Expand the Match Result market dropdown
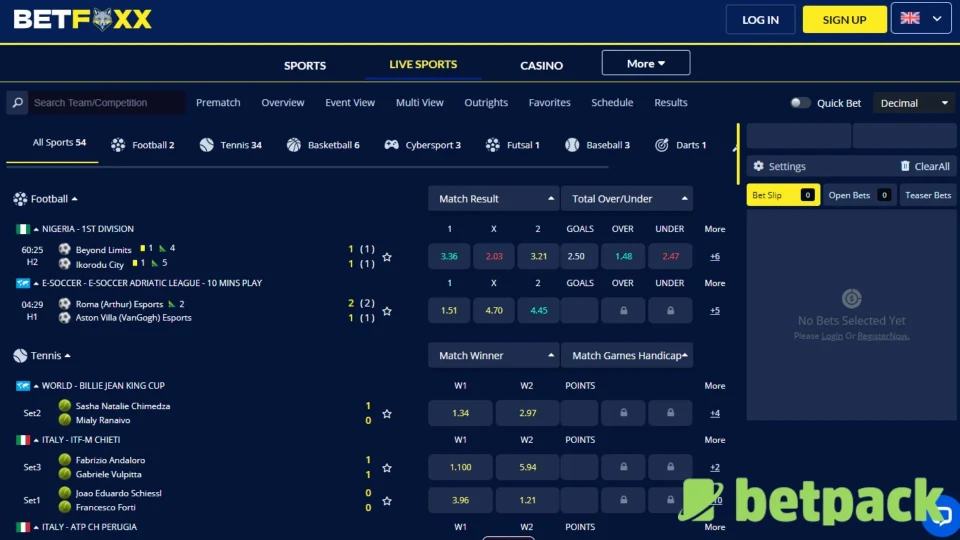Viewport: 960px width, 540px height. click(493, 199)
